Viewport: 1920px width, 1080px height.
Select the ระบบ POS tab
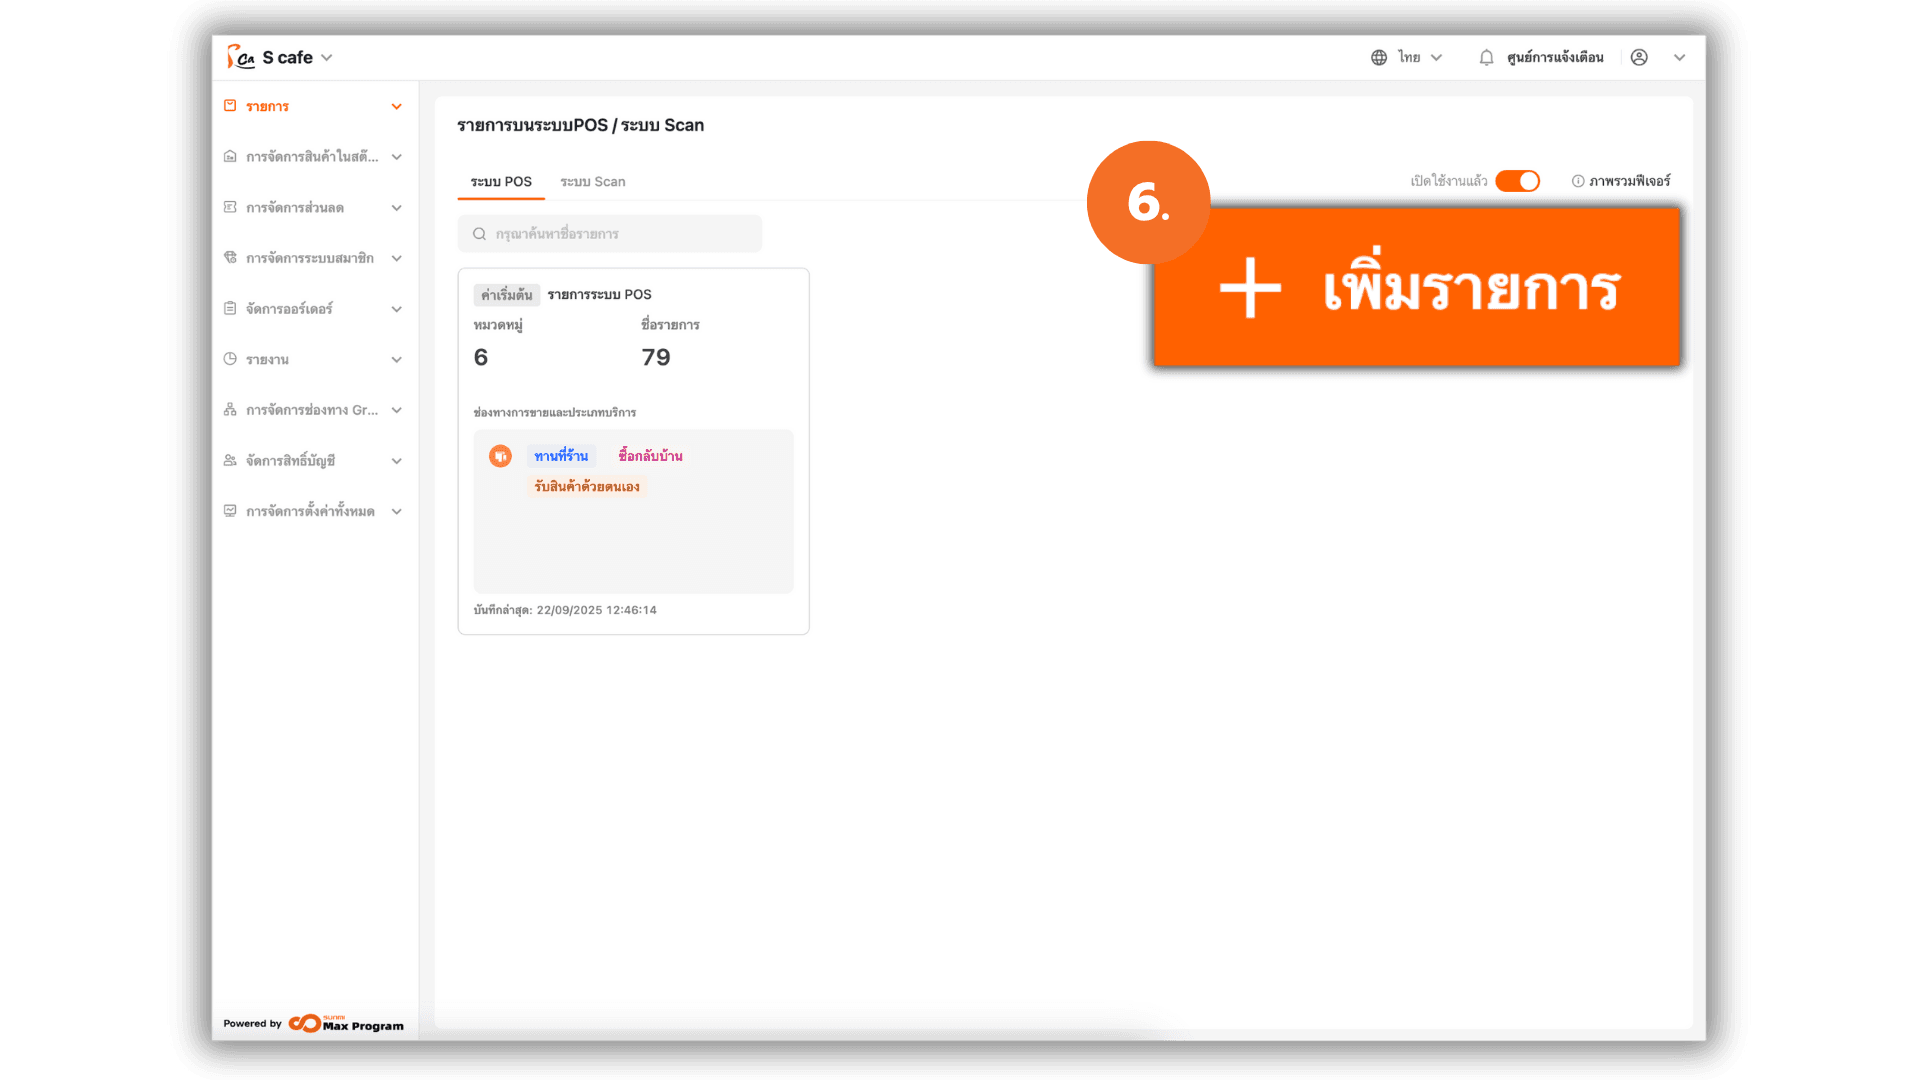(x=501, y=182)
